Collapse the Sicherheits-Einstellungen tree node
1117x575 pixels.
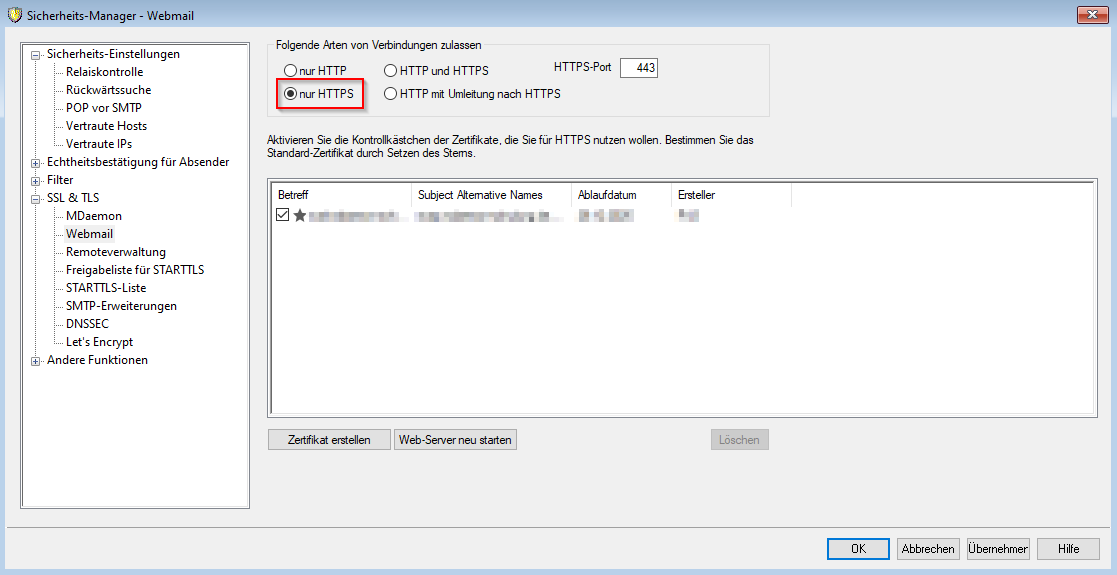(37, 55)
